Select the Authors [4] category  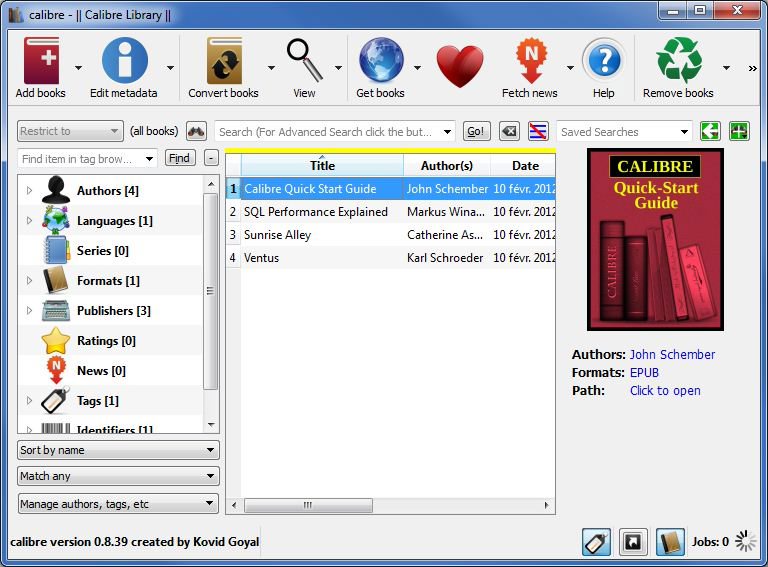click(110, 190)
